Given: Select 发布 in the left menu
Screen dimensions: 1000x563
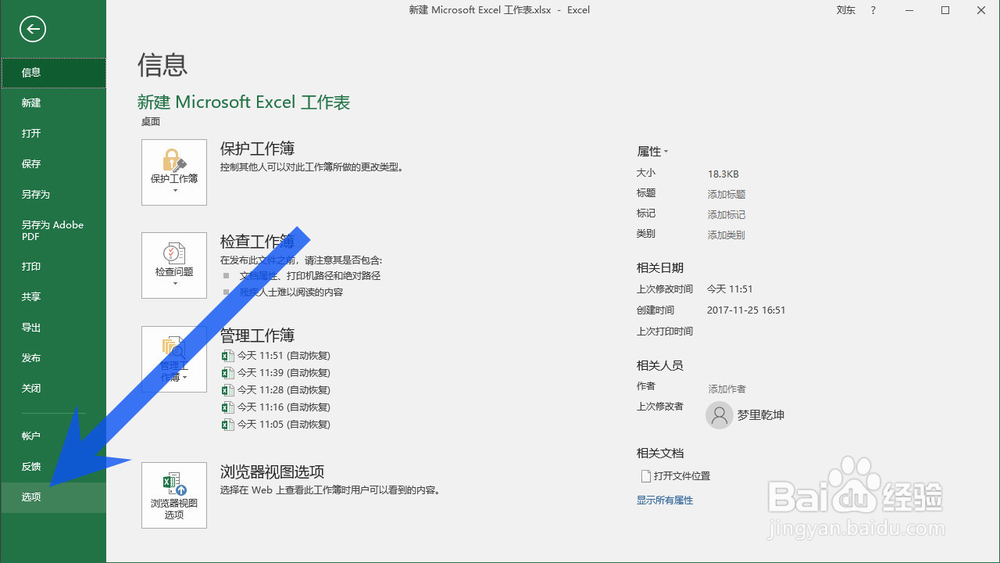Looking at the screenshot, I should (54, 358).
